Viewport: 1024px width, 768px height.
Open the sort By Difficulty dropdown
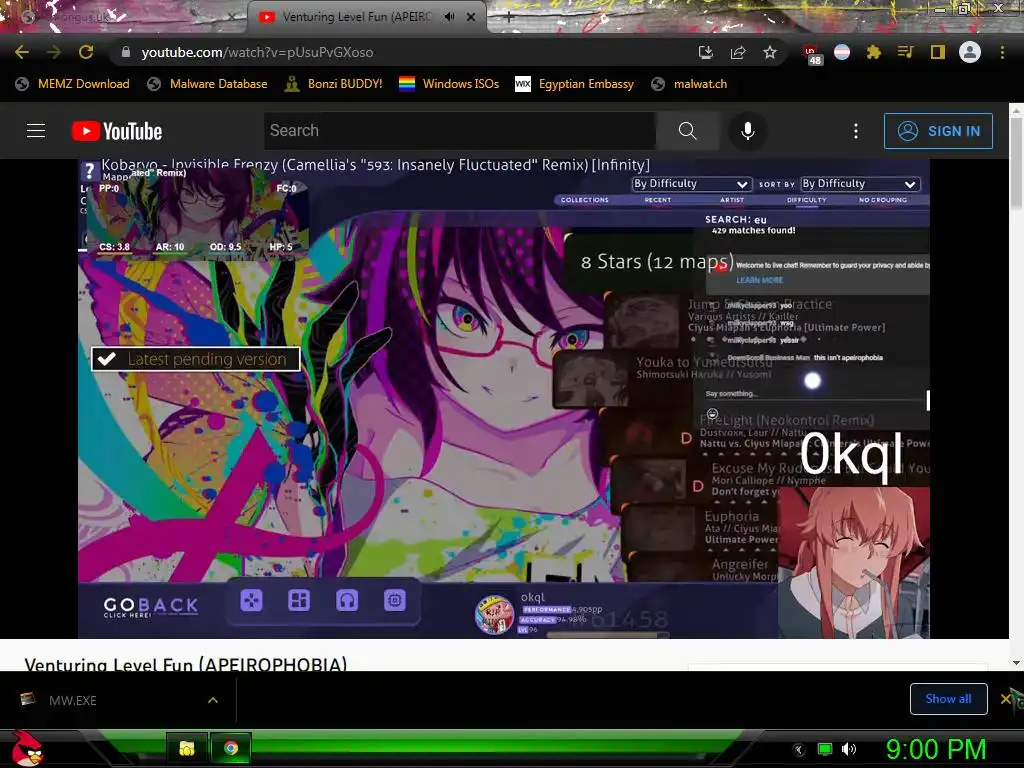(x=860, y=184)
